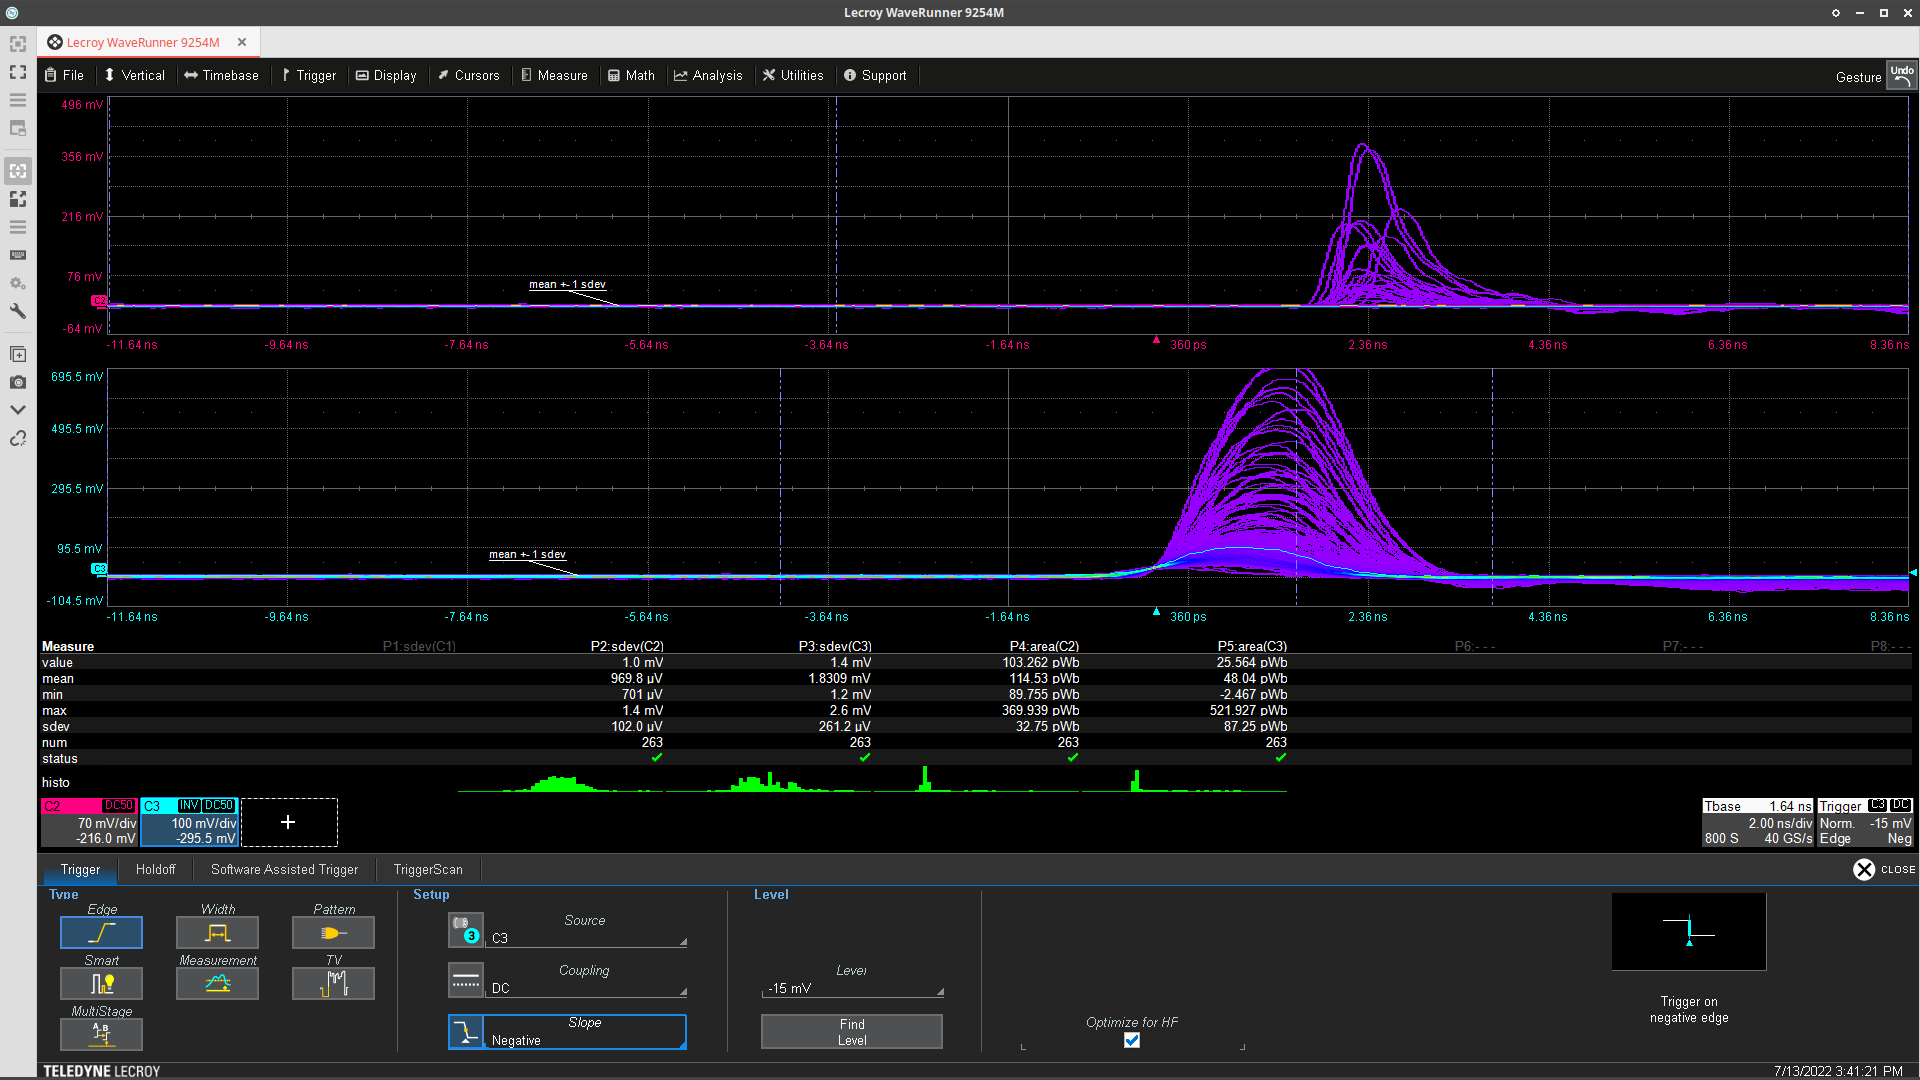The height and width of the screenshot is (1080, 1920).
Task: Select the Pattern trigger type icon
Action: [333, 932]
